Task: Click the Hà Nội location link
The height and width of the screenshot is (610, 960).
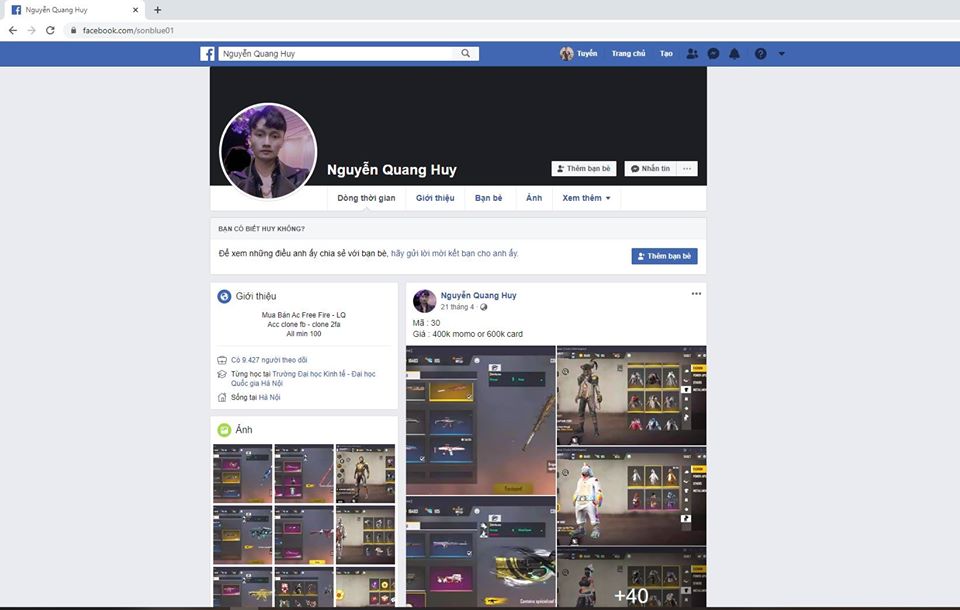Action: 268,397
